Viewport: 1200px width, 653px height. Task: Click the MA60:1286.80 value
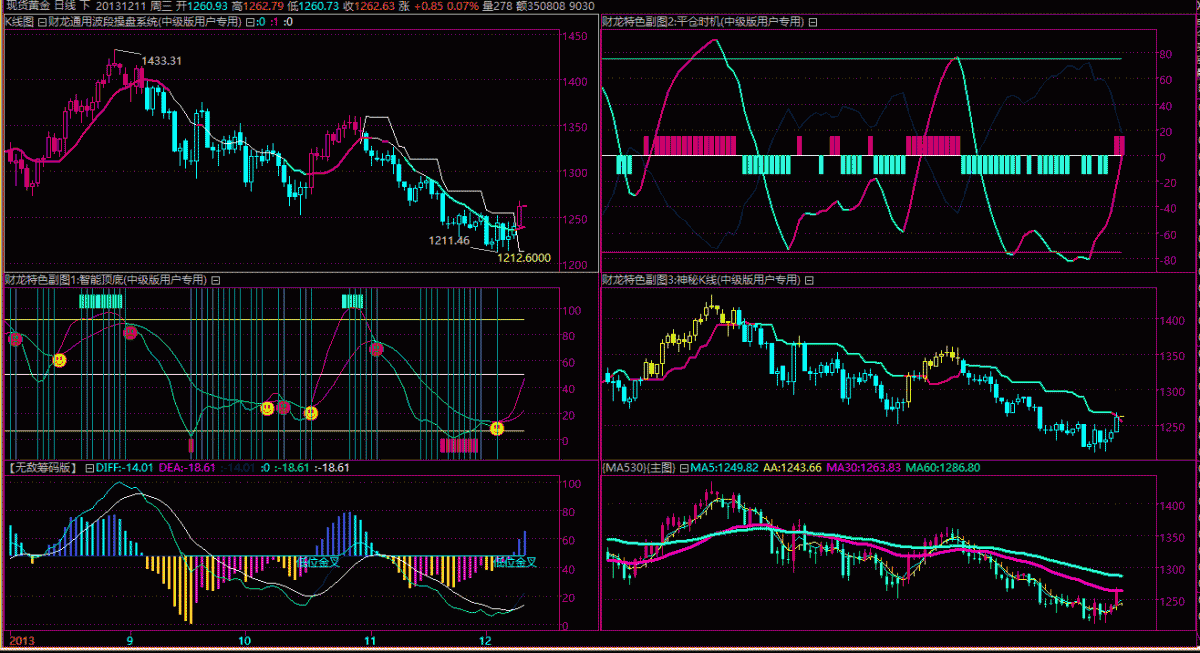click(943, 467)
